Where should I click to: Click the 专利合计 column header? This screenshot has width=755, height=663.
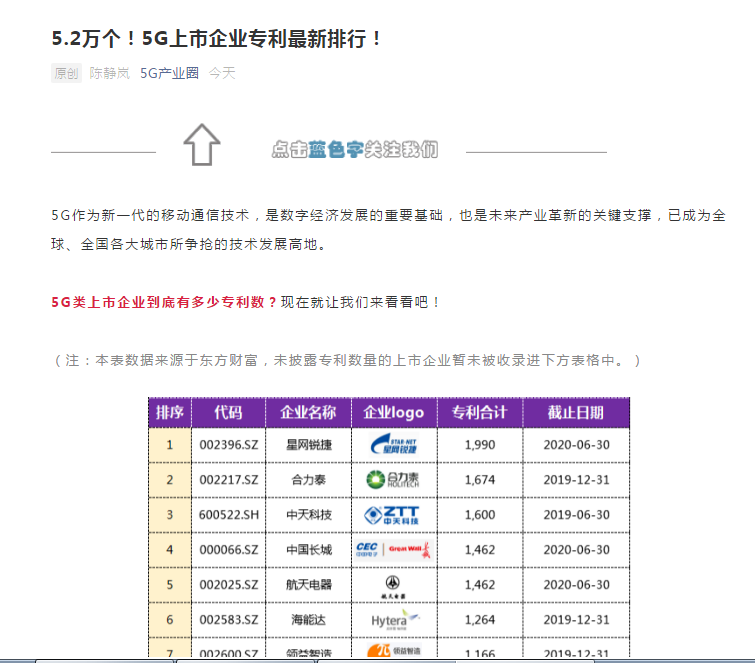point(480,413)
